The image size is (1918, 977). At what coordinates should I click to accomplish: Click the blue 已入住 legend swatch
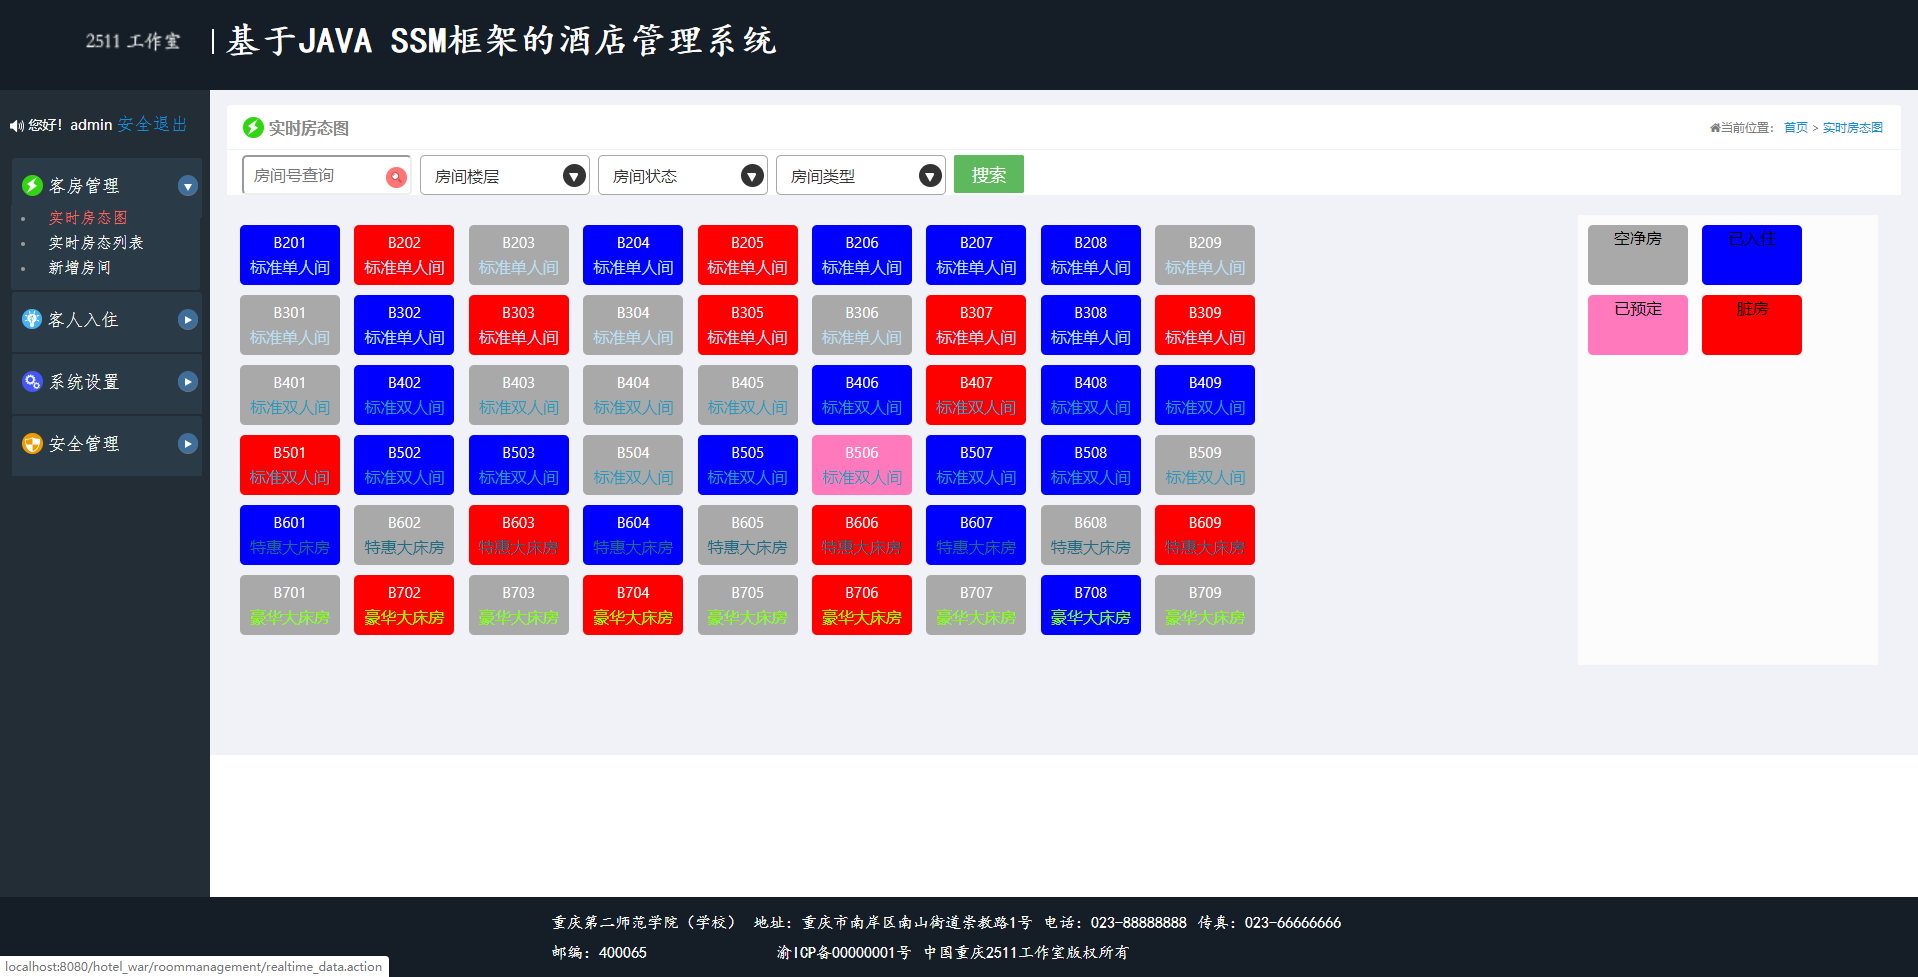tap(1752, 255)
